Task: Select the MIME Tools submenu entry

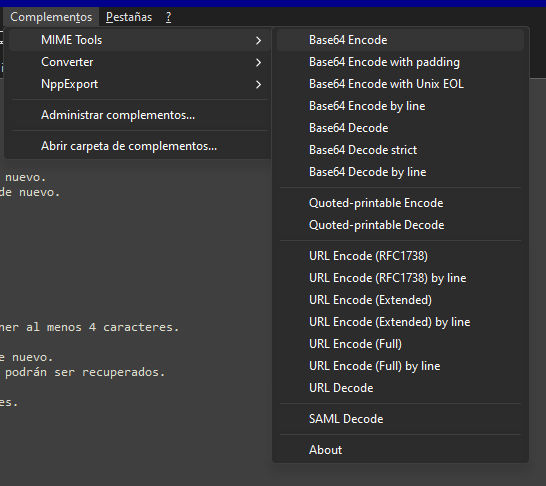Action: (140, 40)
